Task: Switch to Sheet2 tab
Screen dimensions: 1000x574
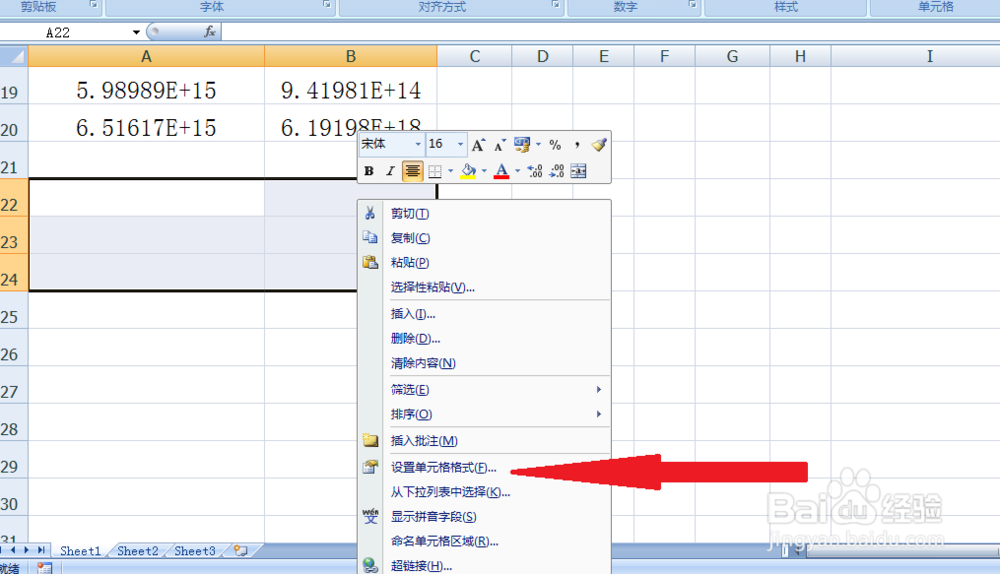Action: pos(137,550)
